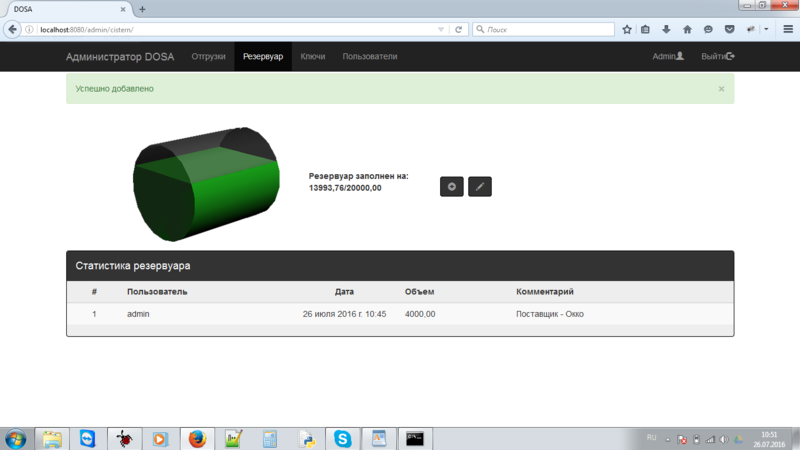Click the Pocket icon in toolbar
Viewport: 800px width, 450px height.
[x=729, y=29]
